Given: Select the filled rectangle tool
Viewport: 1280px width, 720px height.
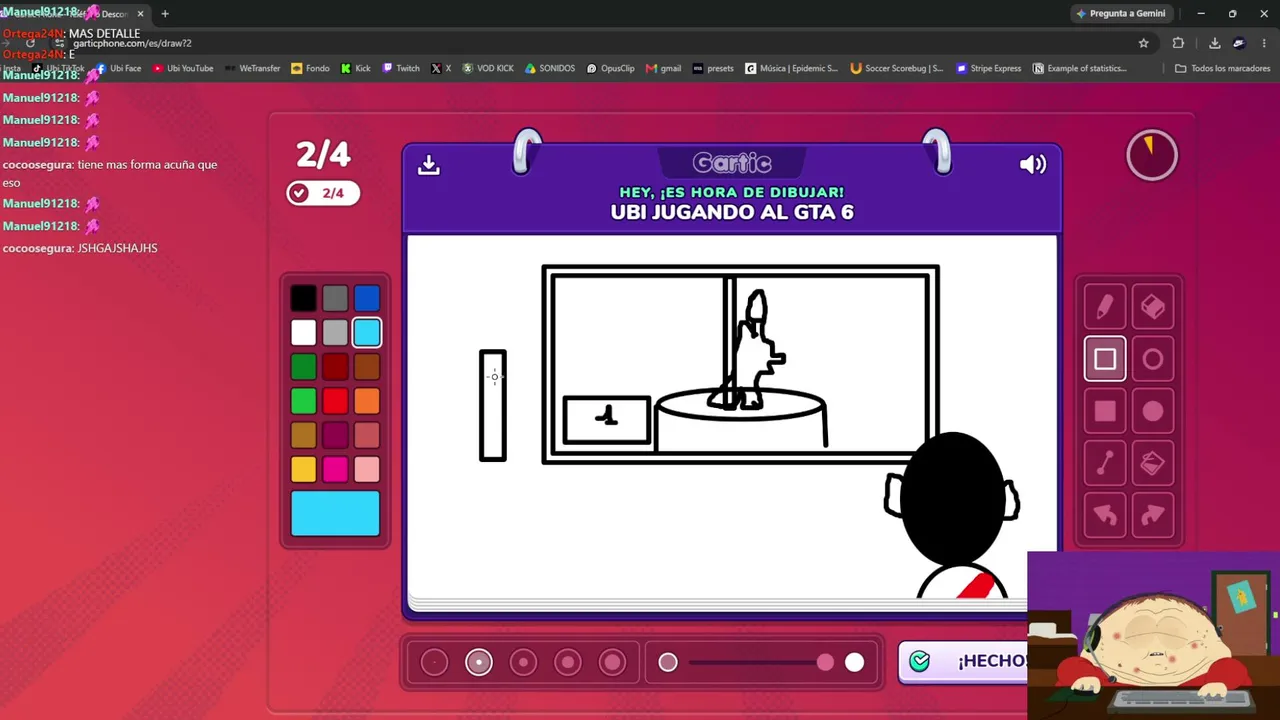Looking at the screenshot, I should pyautogui.click(x=1105, y=411).
